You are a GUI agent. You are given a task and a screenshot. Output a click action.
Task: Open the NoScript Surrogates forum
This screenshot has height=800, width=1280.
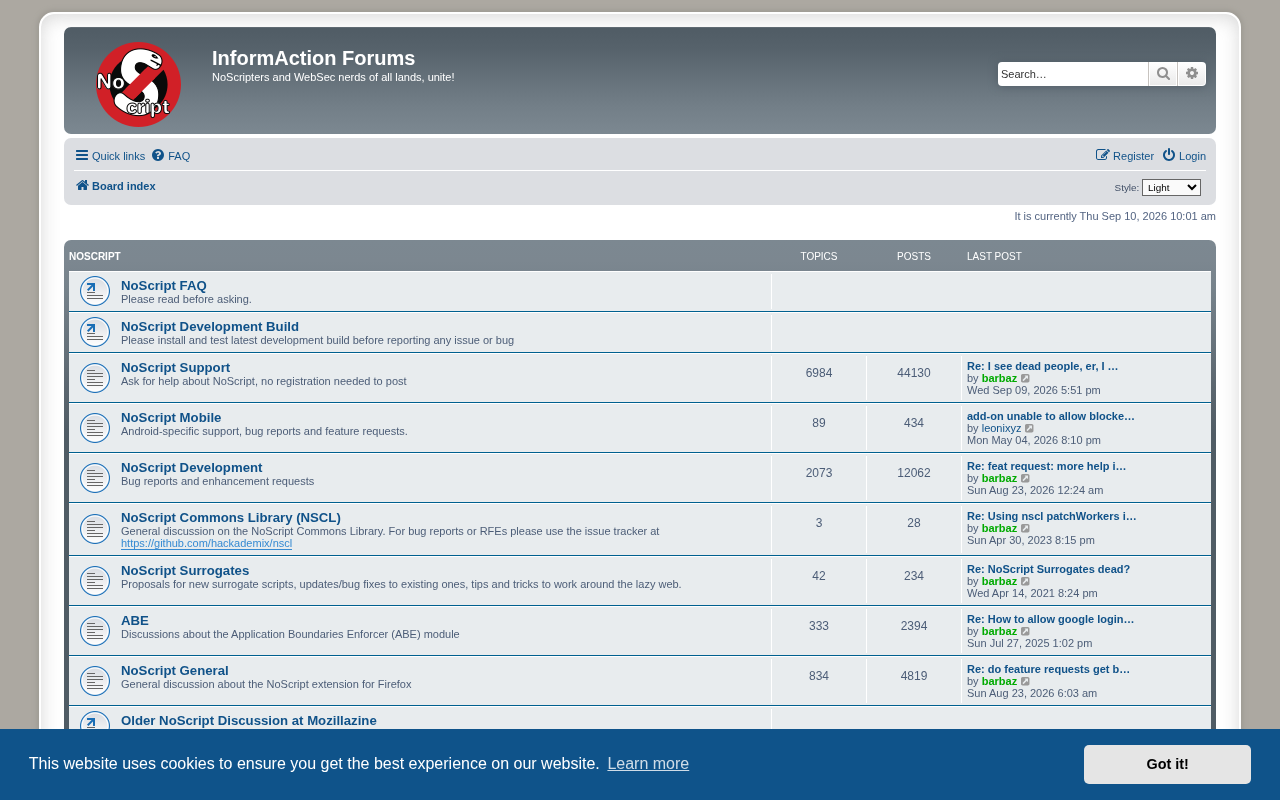tap(185, 570)
